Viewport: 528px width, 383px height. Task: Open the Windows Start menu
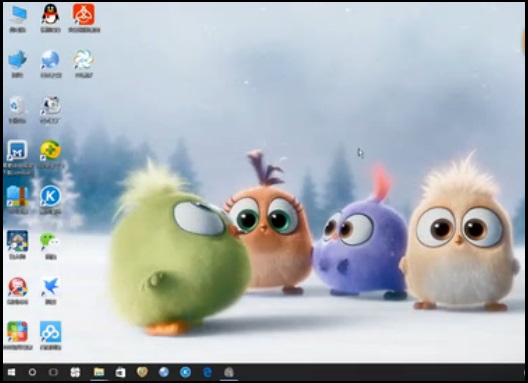point(11,372)
